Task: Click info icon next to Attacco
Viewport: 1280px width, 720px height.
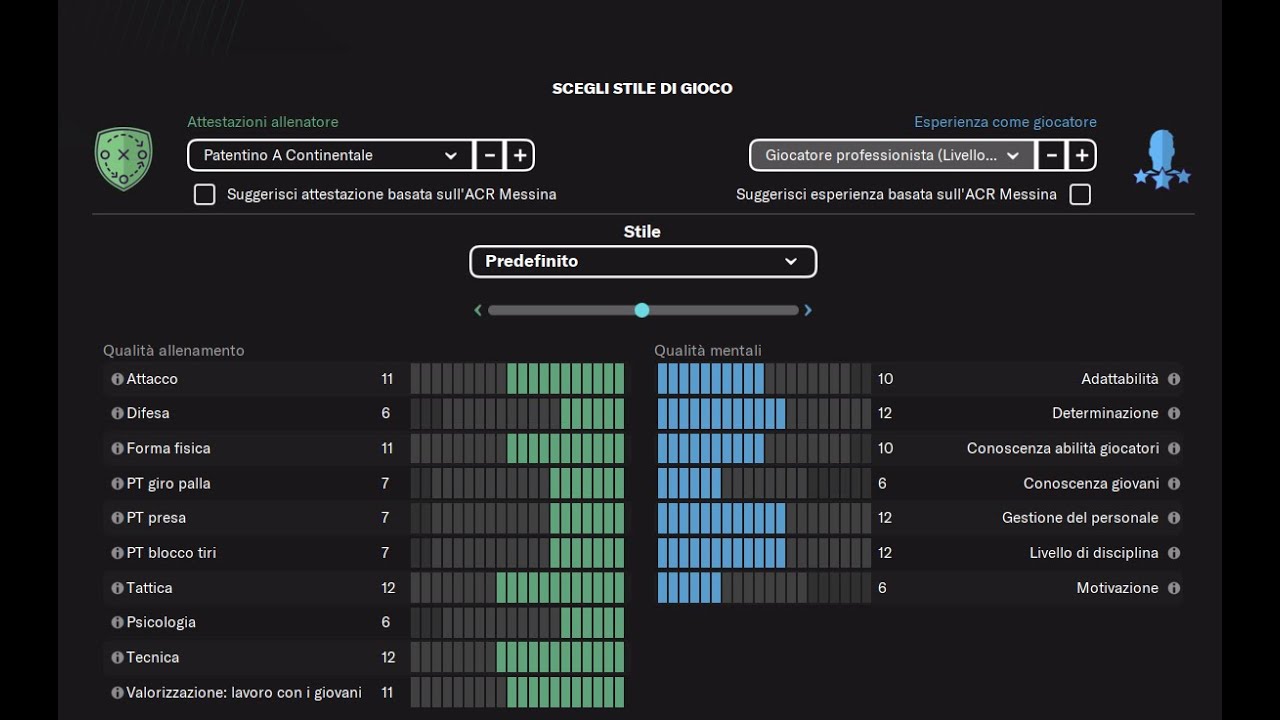Action: 117,379
